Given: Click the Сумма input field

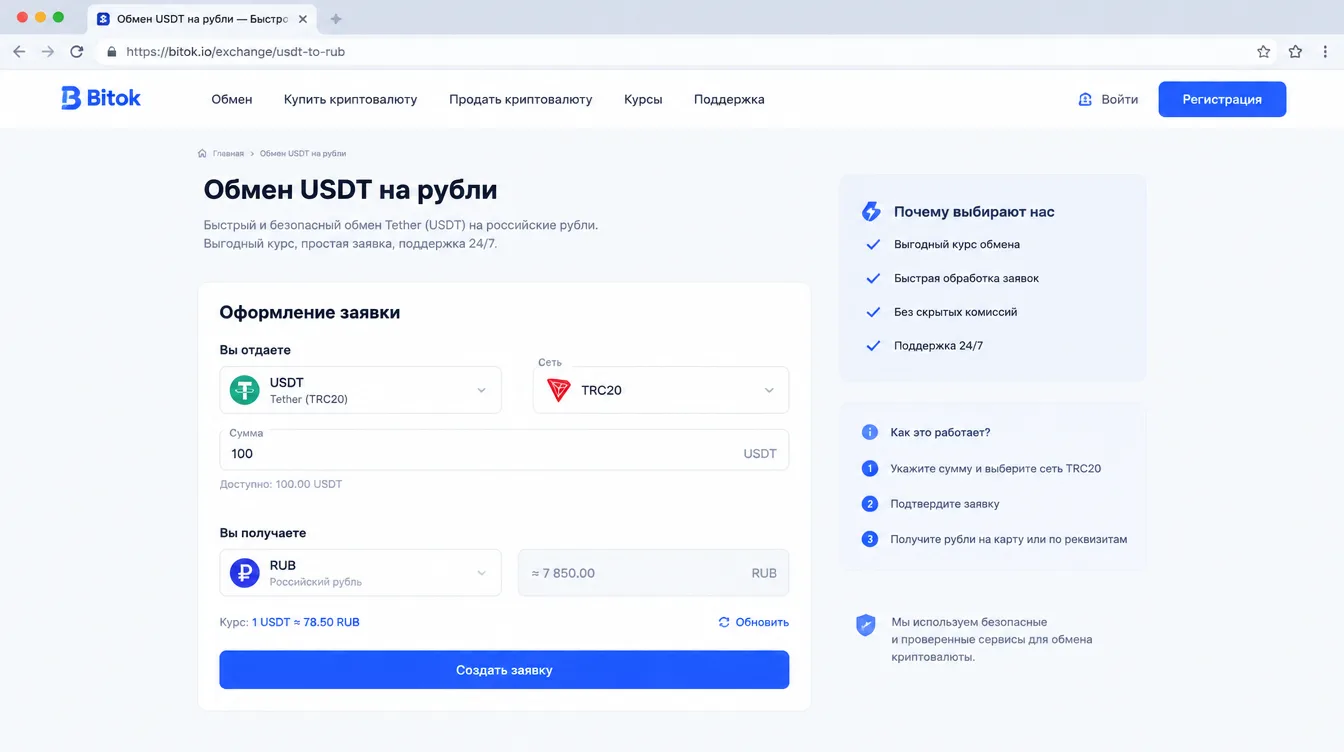Looking at the screenshot, I should coord(504,450).
